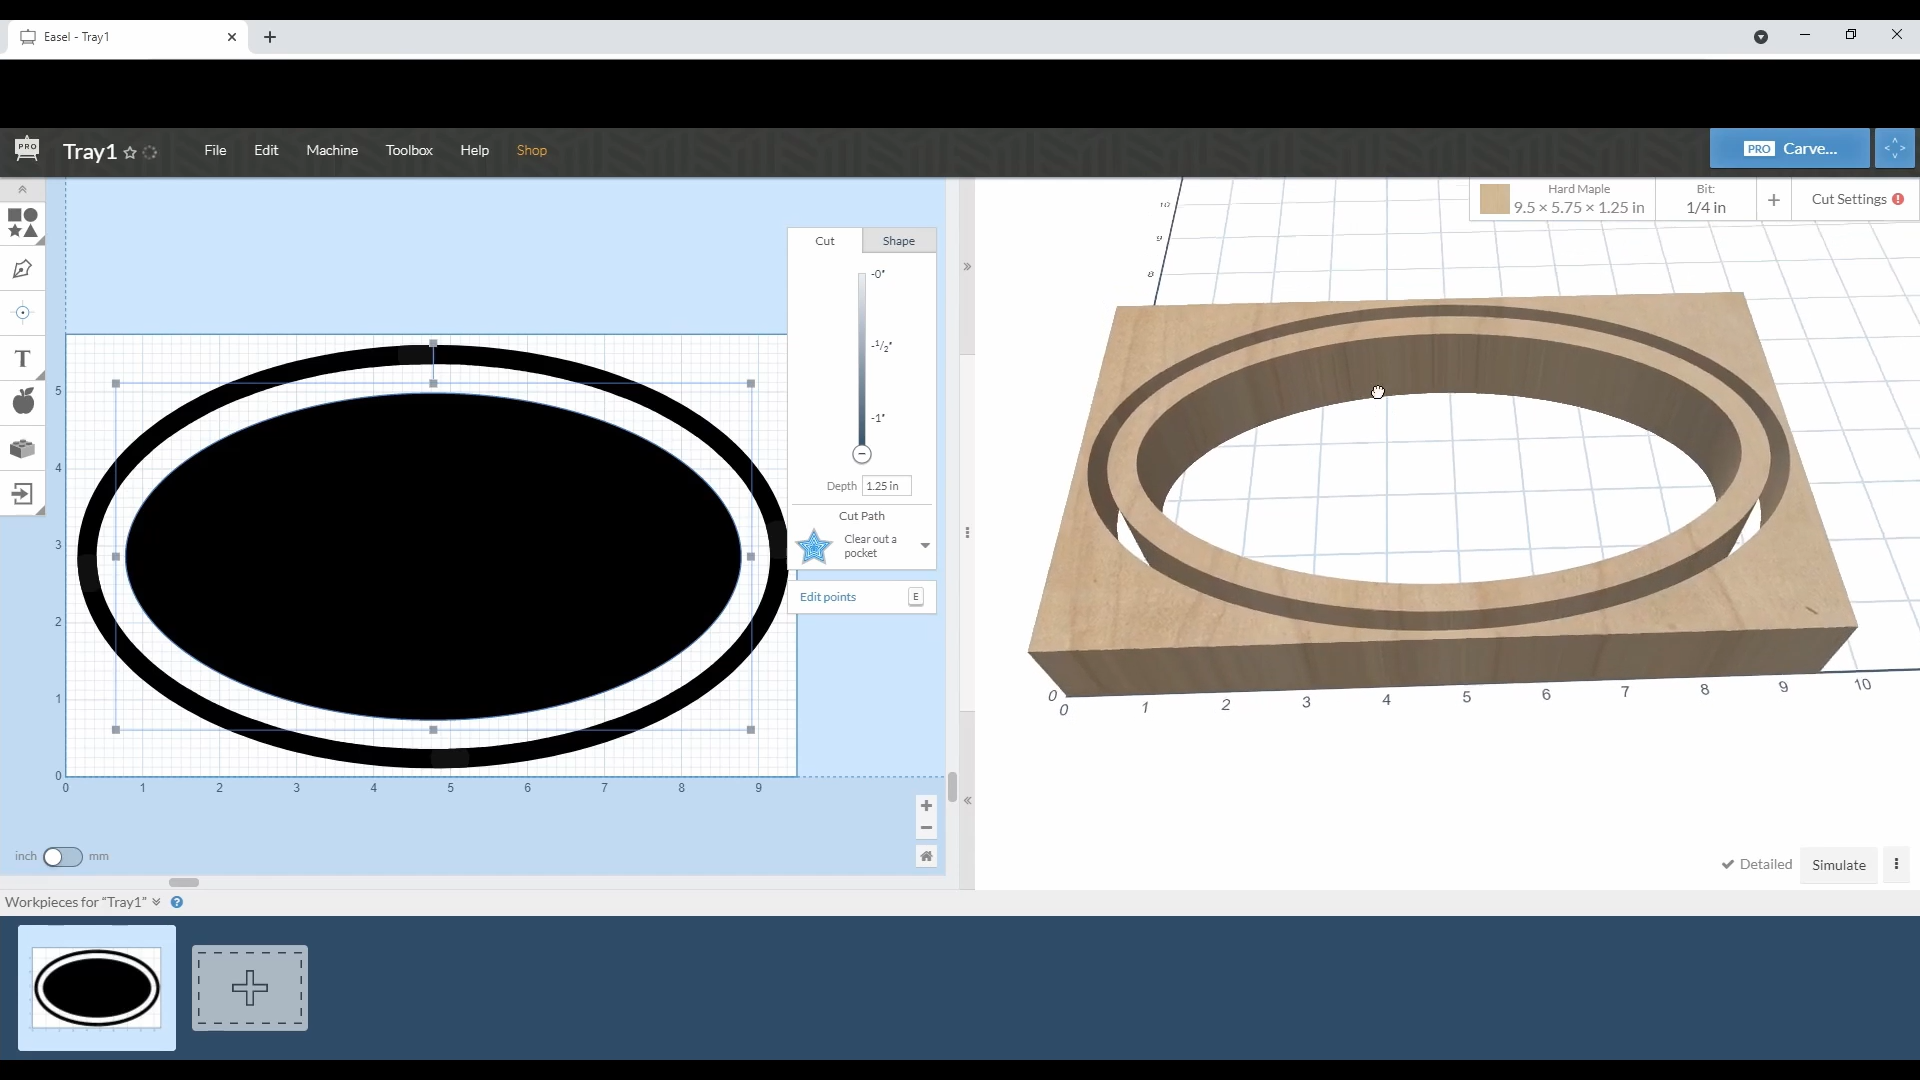Drag the depth slider to adjust cut depth

[x=864, y=452]
